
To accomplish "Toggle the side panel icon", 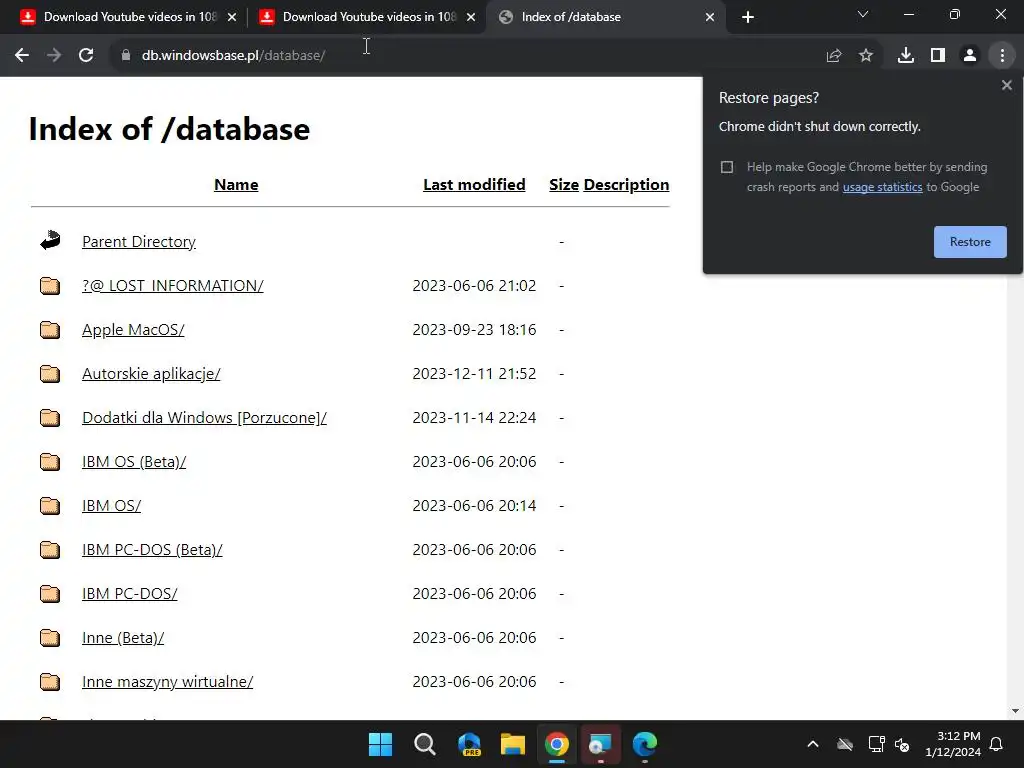I will (x=938, y=56).
